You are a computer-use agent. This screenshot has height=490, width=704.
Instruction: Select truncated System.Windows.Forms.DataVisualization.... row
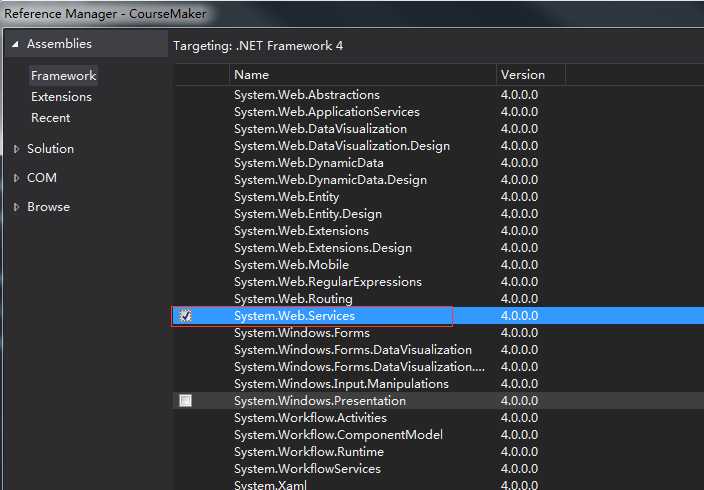440,367
